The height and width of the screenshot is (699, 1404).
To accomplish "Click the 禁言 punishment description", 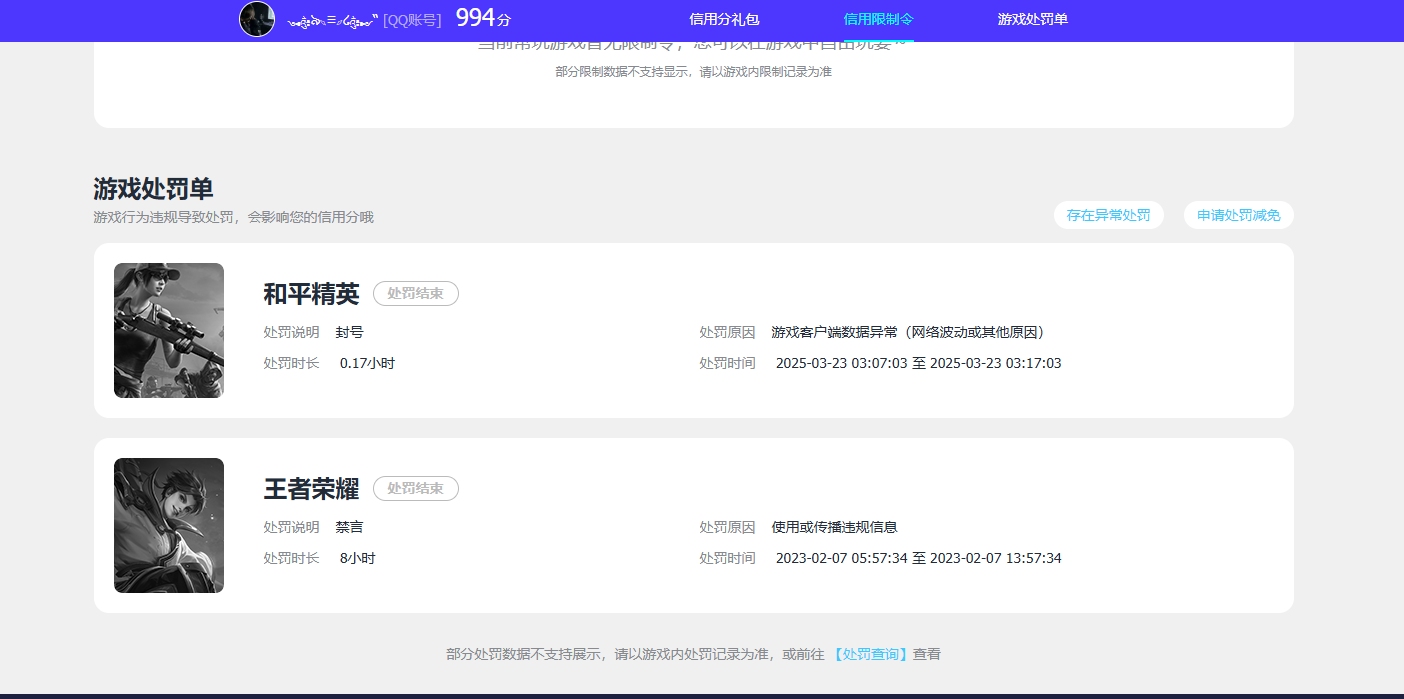I will click(350, 527).
